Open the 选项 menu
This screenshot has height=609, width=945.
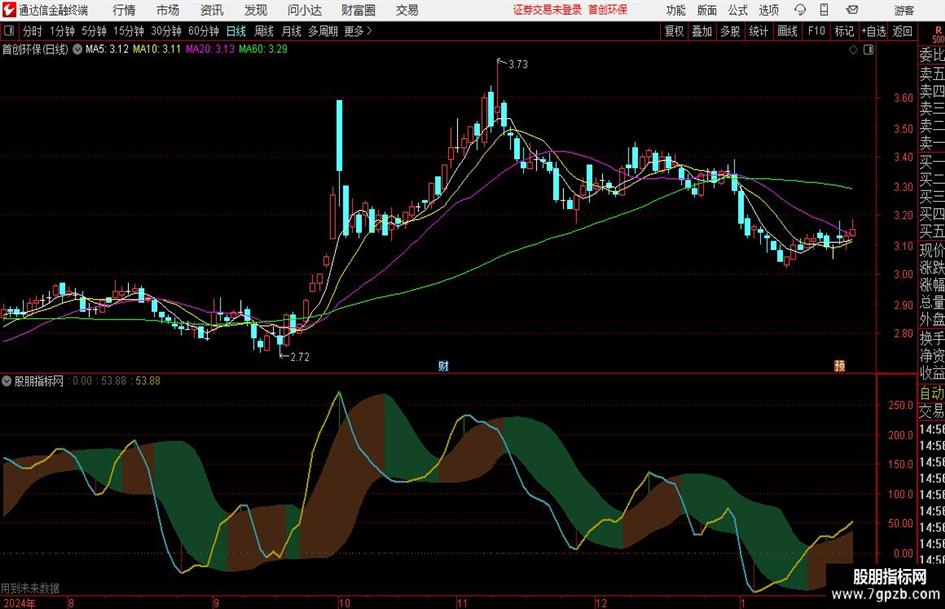click(x=769, y=10)
